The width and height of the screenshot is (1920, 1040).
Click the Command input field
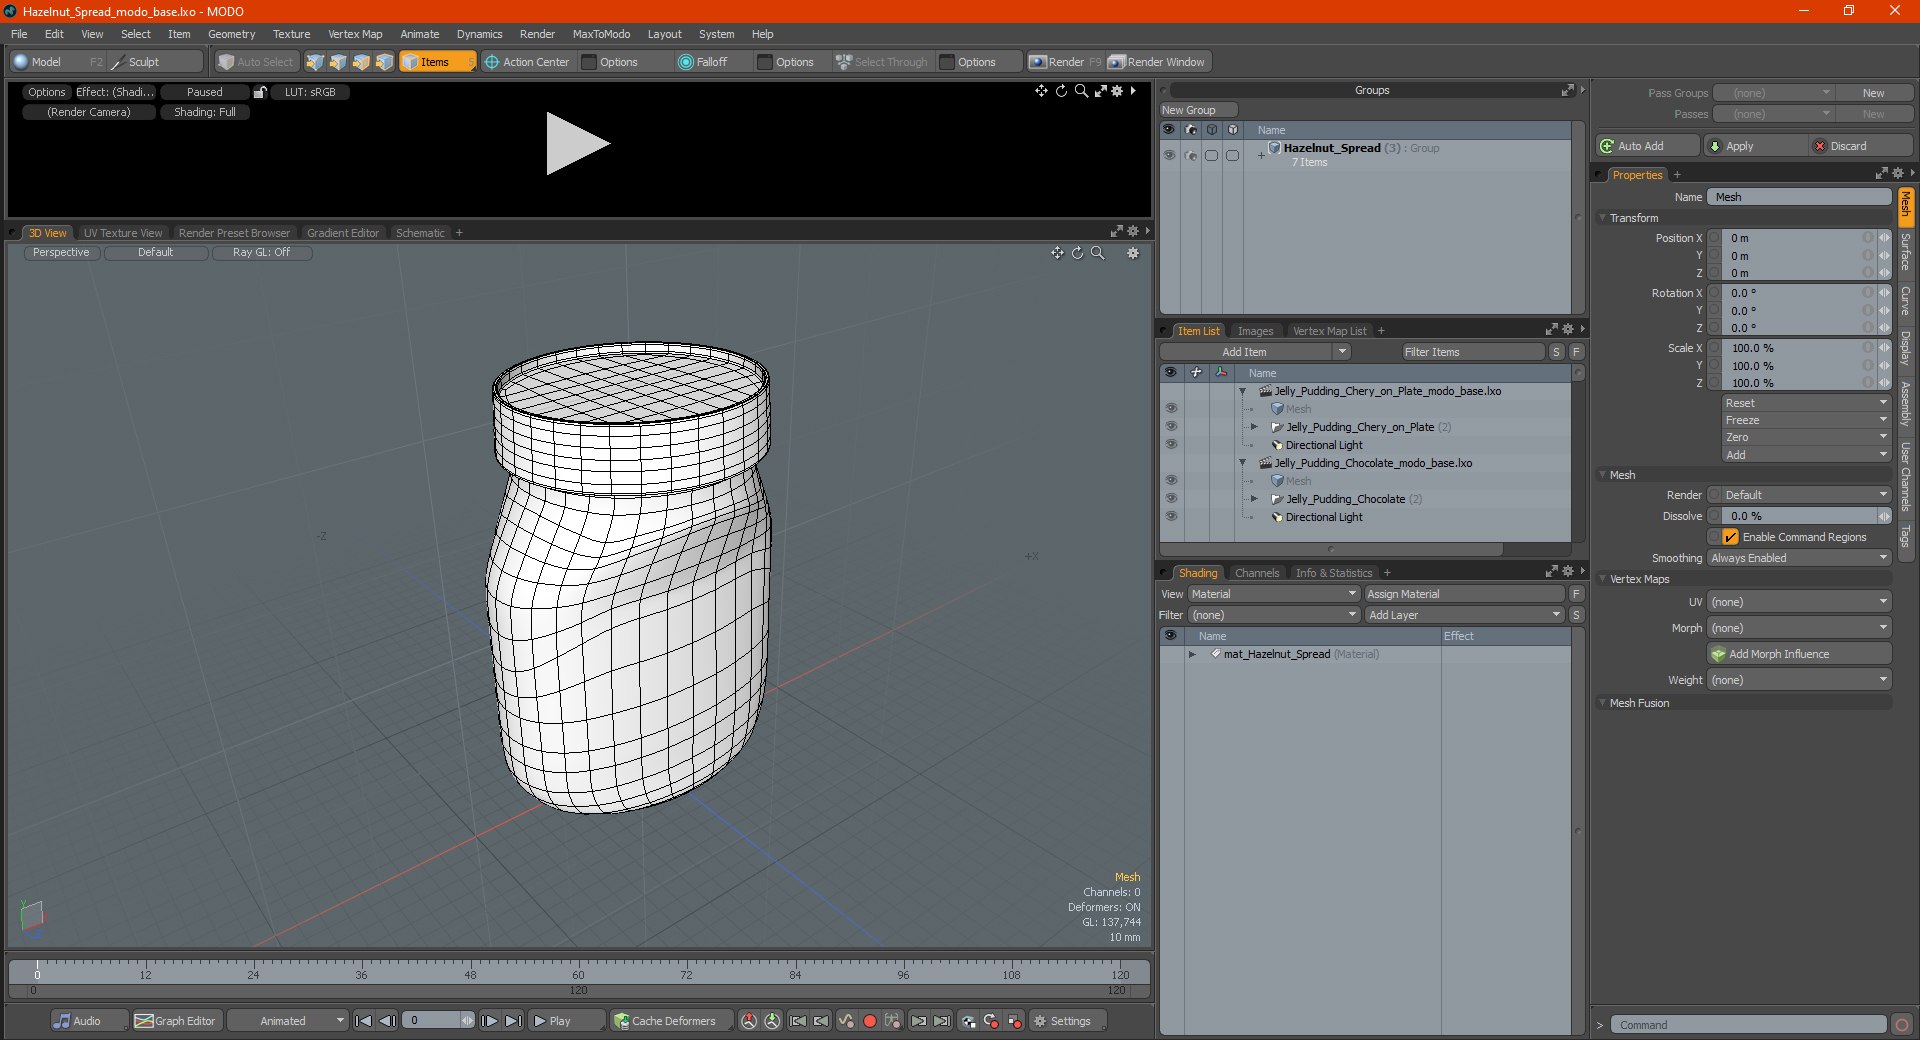click(x=1749, y=1025)
